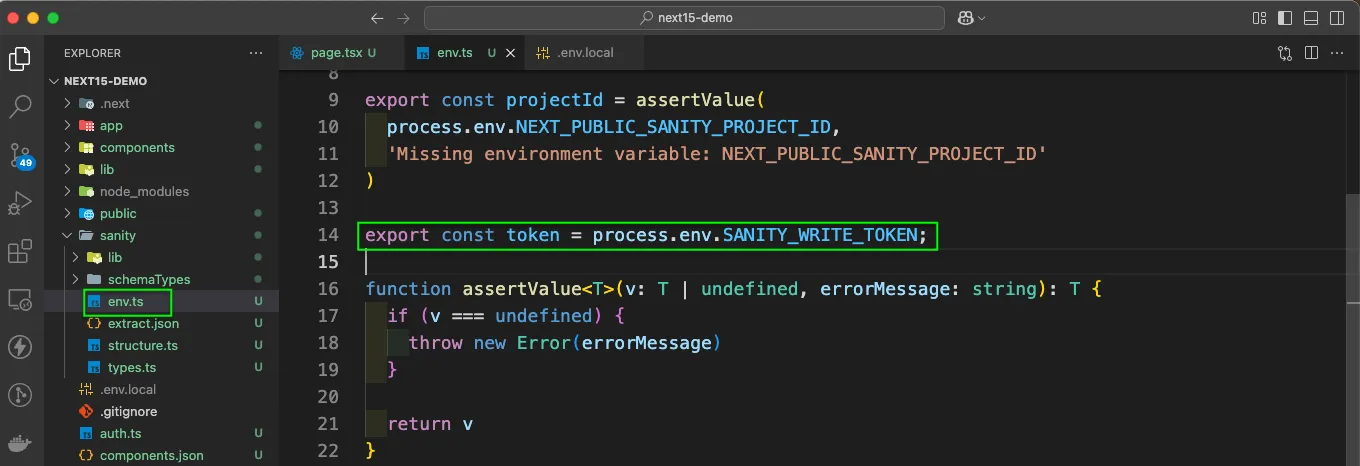Expand the top-level lib folder above node_modules
This screenshot has height=466, width=1360.
(68, 169)
